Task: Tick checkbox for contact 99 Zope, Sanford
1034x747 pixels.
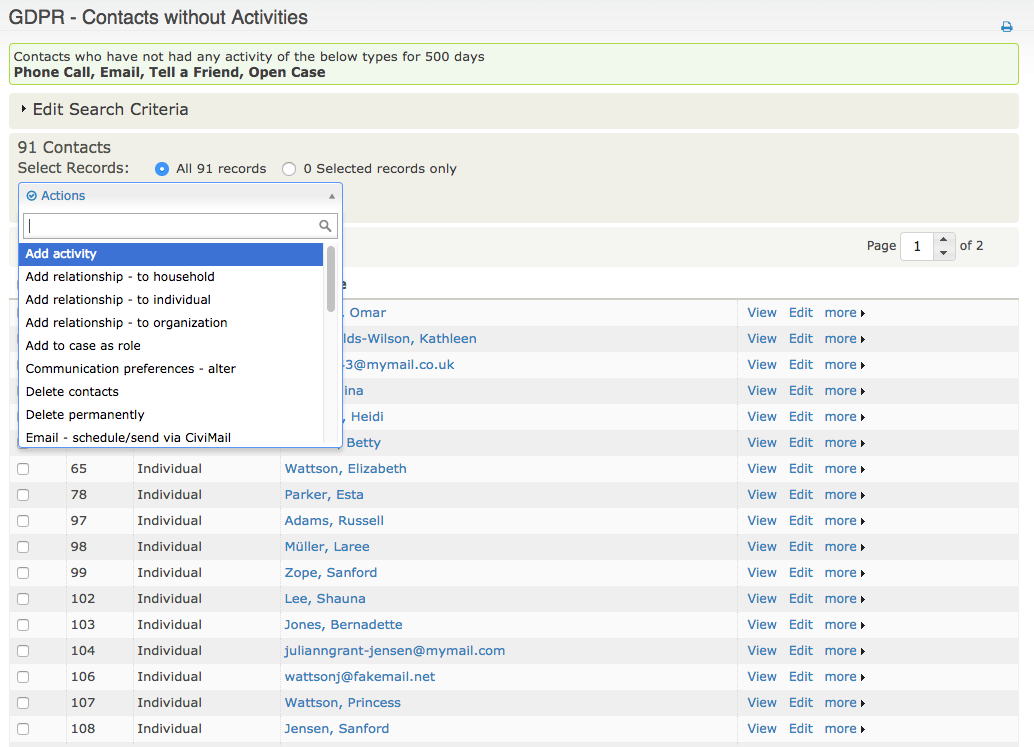Action: point(23,573)
